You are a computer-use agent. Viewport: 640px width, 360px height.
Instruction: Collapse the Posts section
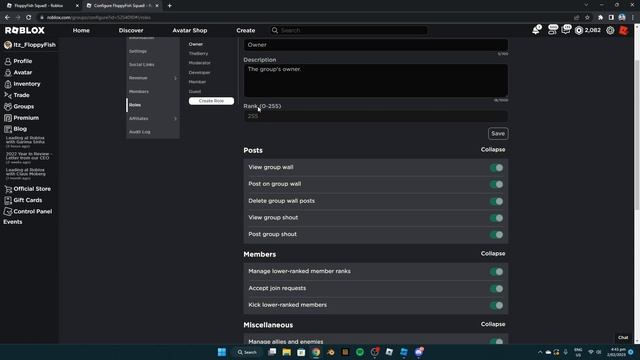point(493,150)
